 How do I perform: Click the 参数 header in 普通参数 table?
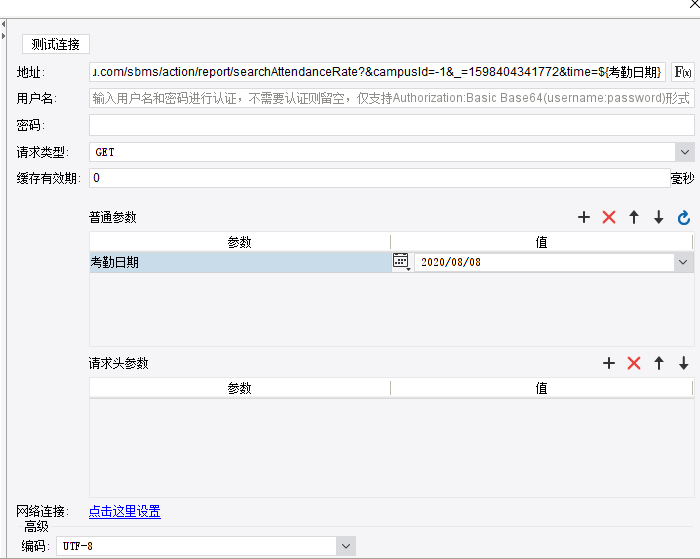click(x=240, y=242)
